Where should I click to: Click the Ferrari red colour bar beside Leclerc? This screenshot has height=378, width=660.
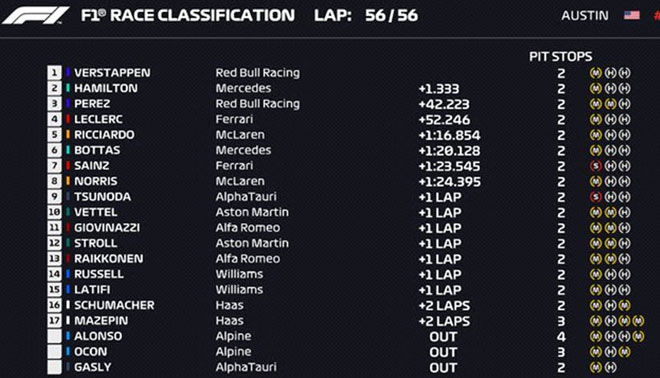(68, 119)
